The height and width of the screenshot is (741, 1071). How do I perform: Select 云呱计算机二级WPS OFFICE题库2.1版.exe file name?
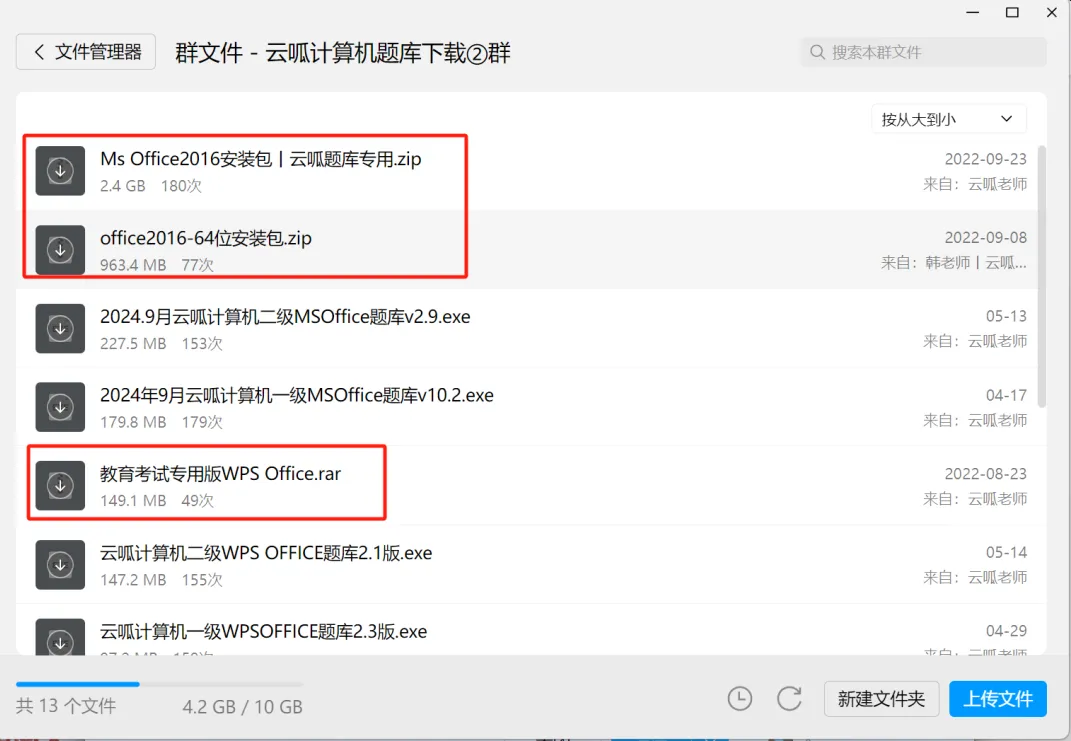[266, 553]
